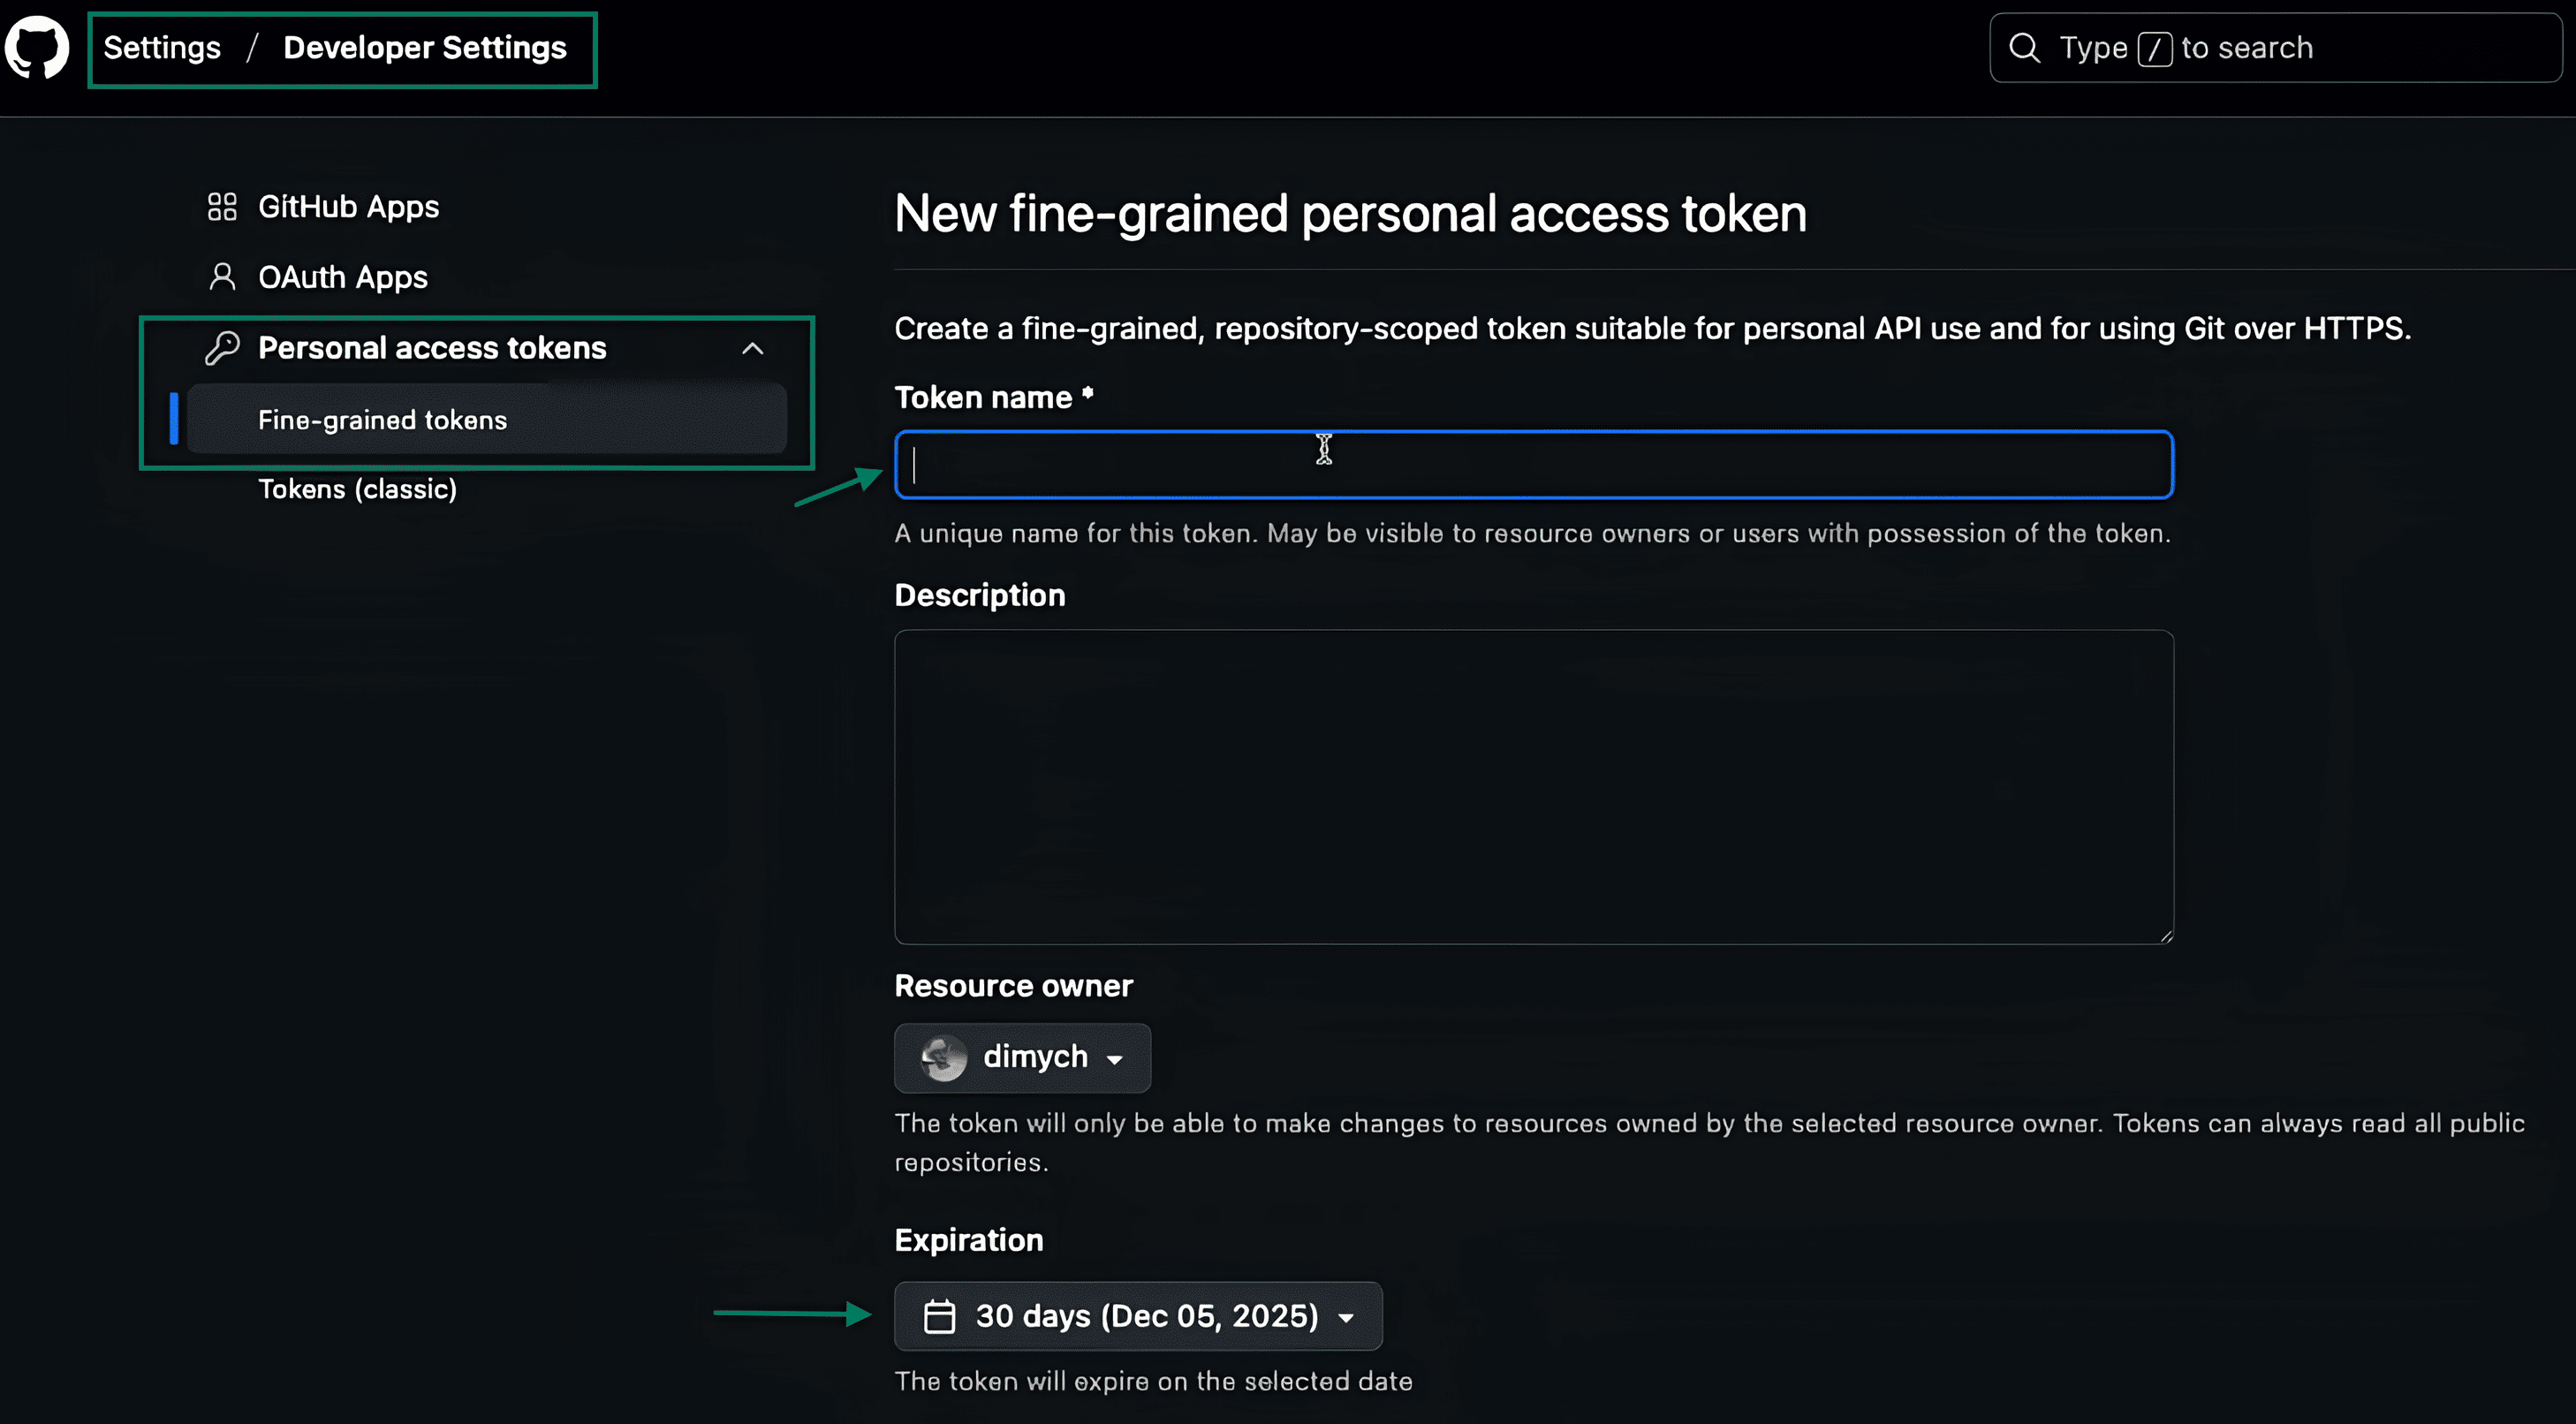Click the GitHub Apps grid icon
Image resolution: width=2576 pixels, height=1424 pixels.
222,207
